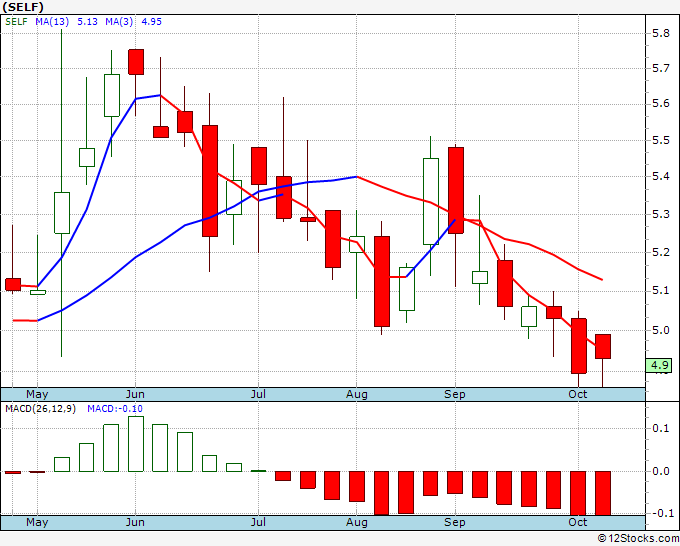Click Sep on the price chart axis

(454, 394)
